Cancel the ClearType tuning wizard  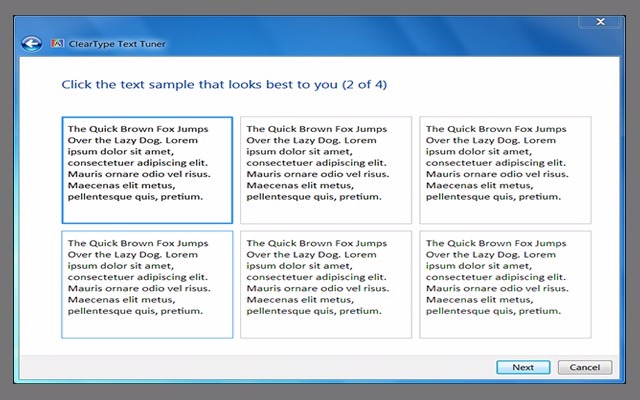pyautogui.click(x=584, y=367)
